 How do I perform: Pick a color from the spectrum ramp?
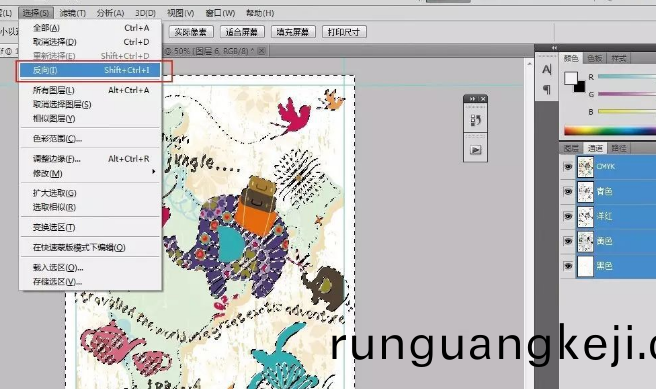(610, 131)
